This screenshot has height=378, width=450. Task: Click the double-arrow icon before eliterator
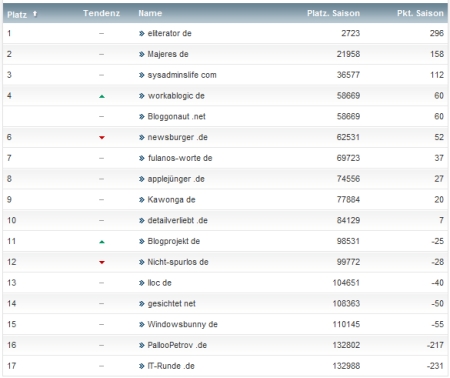click(x=142, y=33)
